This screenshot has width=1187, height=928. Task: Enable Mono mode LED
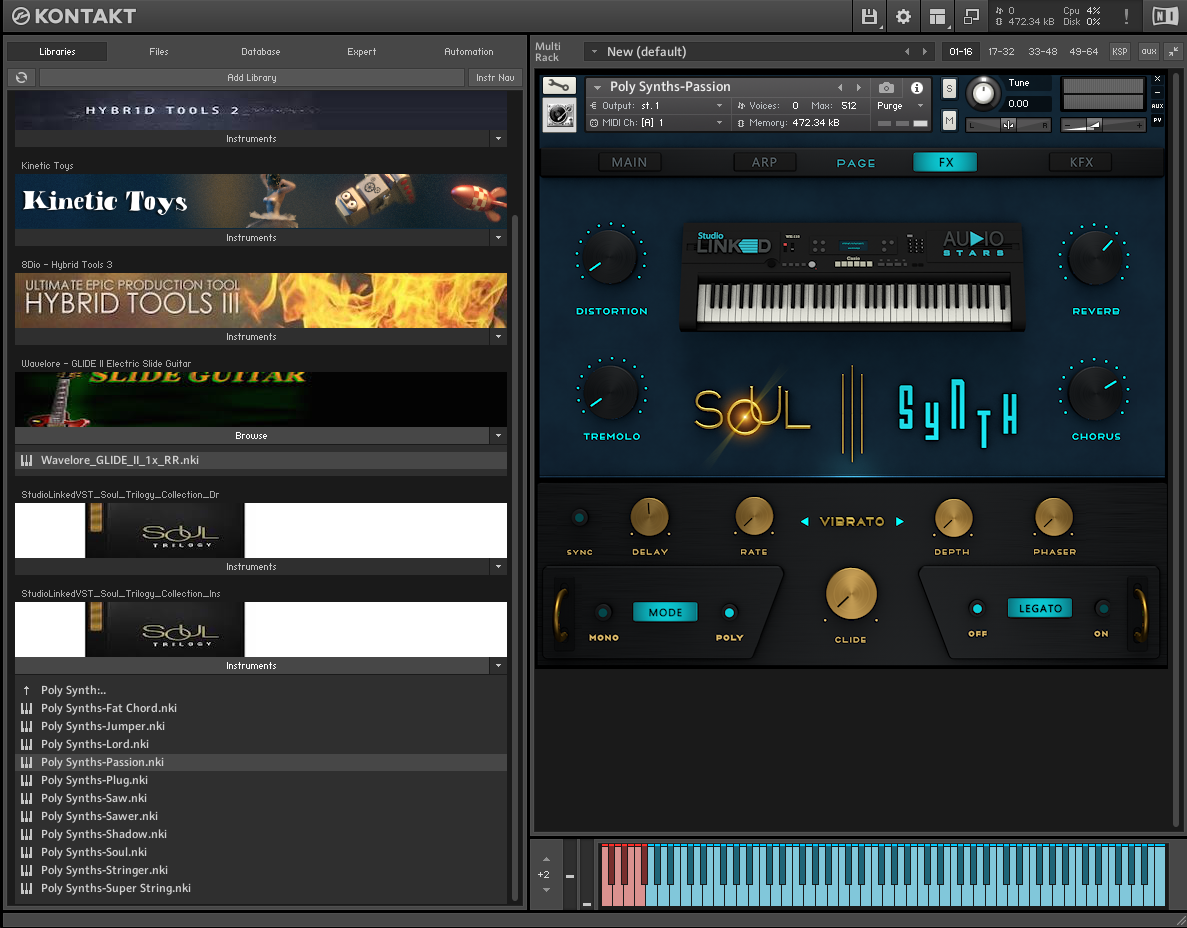pyautogui.click(x=603, y=612)
